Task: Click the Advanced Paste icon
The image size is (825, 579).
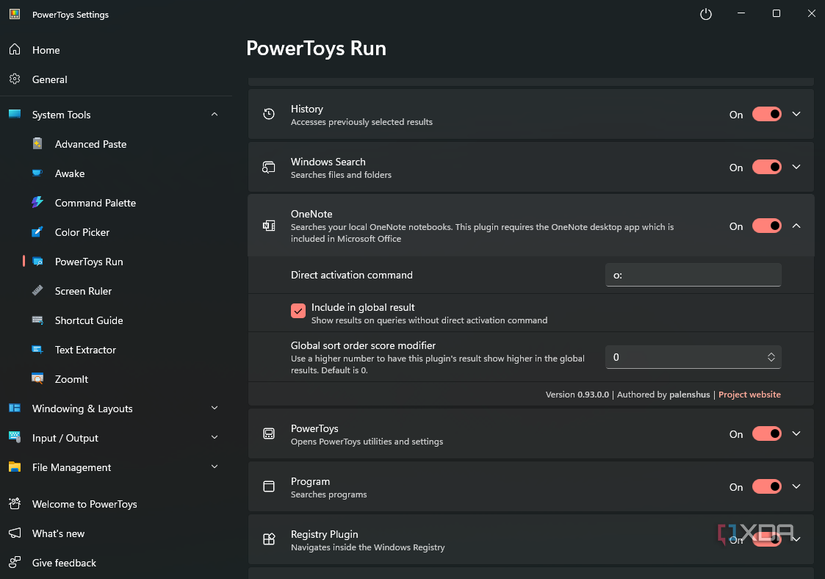Action: coord(37,144)
